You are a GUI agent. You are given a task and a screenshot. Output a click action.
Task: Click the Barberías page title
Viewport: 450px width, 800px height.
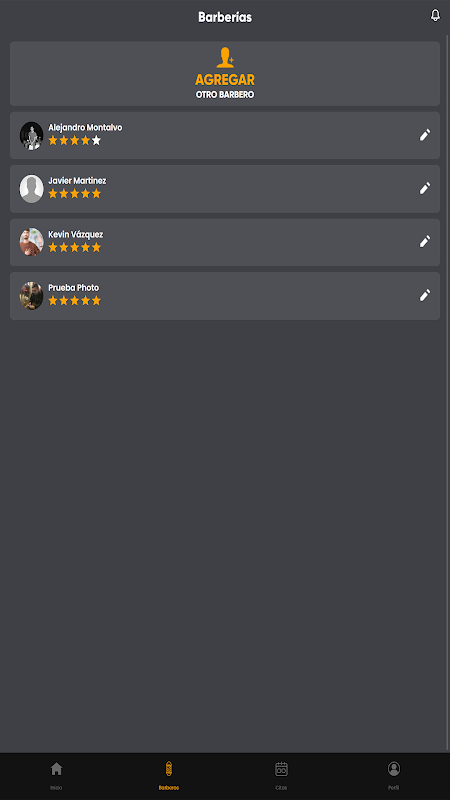click(x=225, y=17)
